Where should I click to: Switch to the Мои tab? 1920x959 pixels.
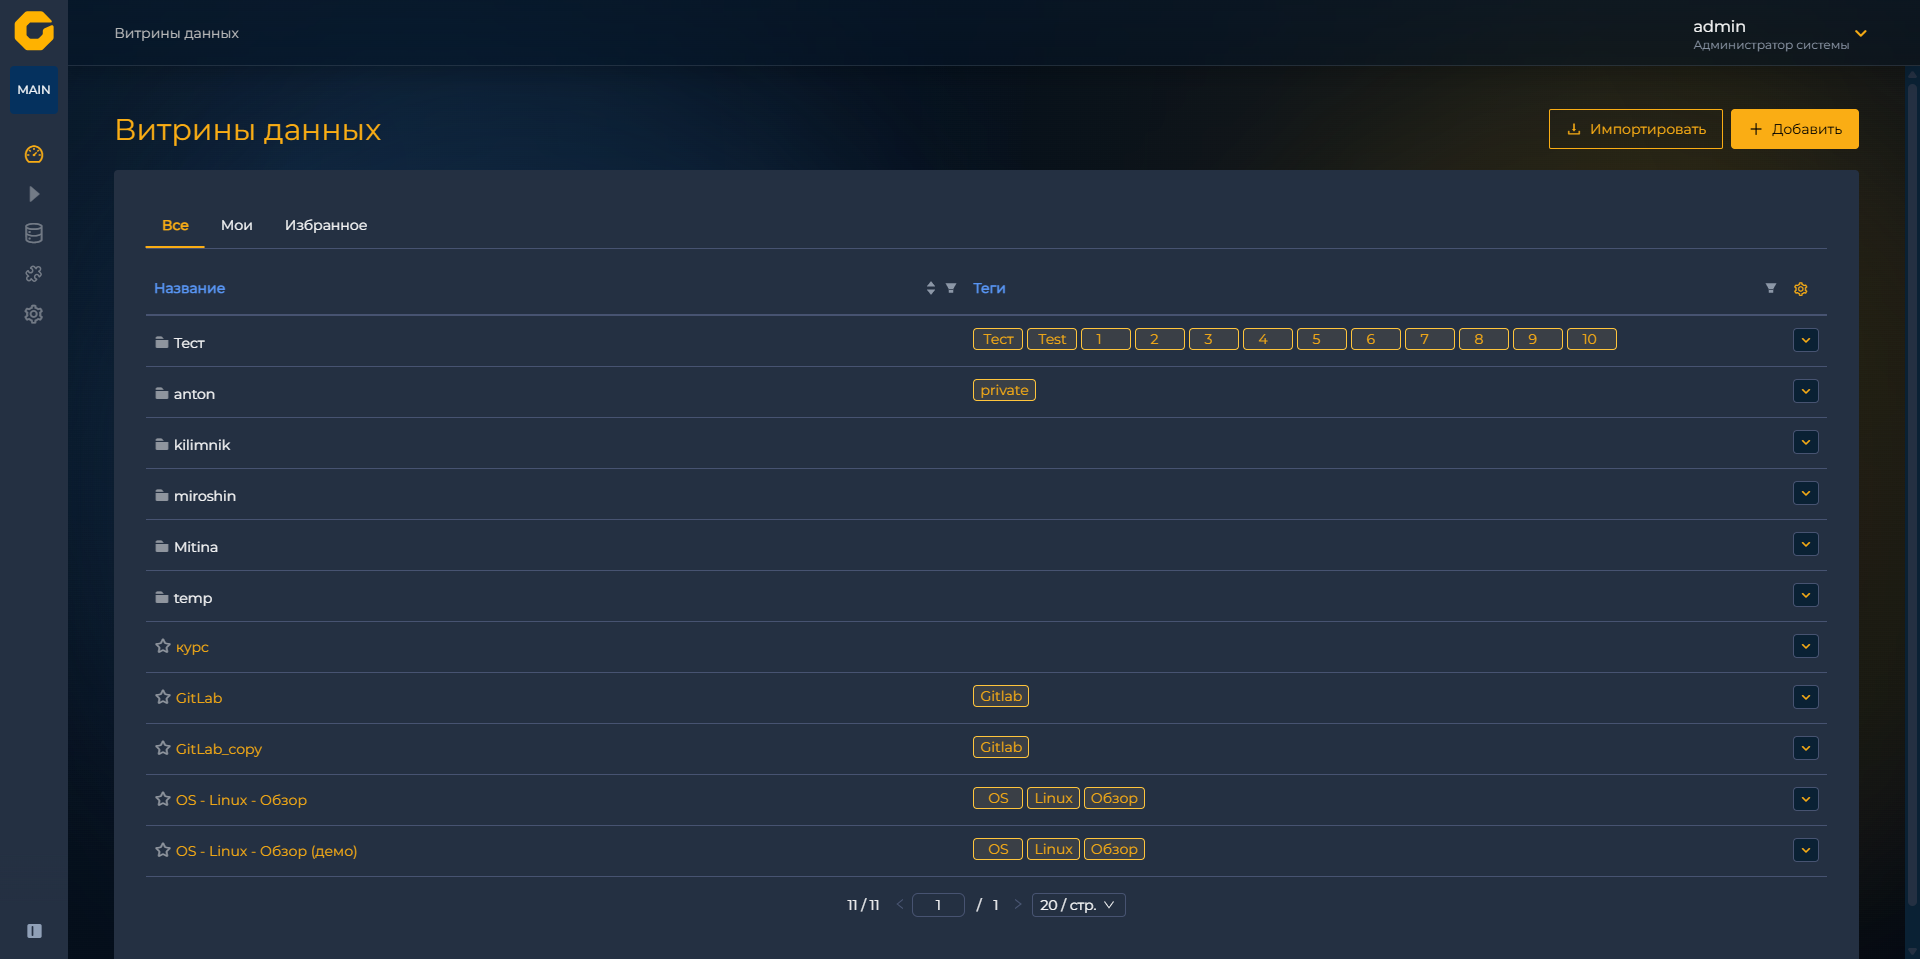click(x=237, y=225)
